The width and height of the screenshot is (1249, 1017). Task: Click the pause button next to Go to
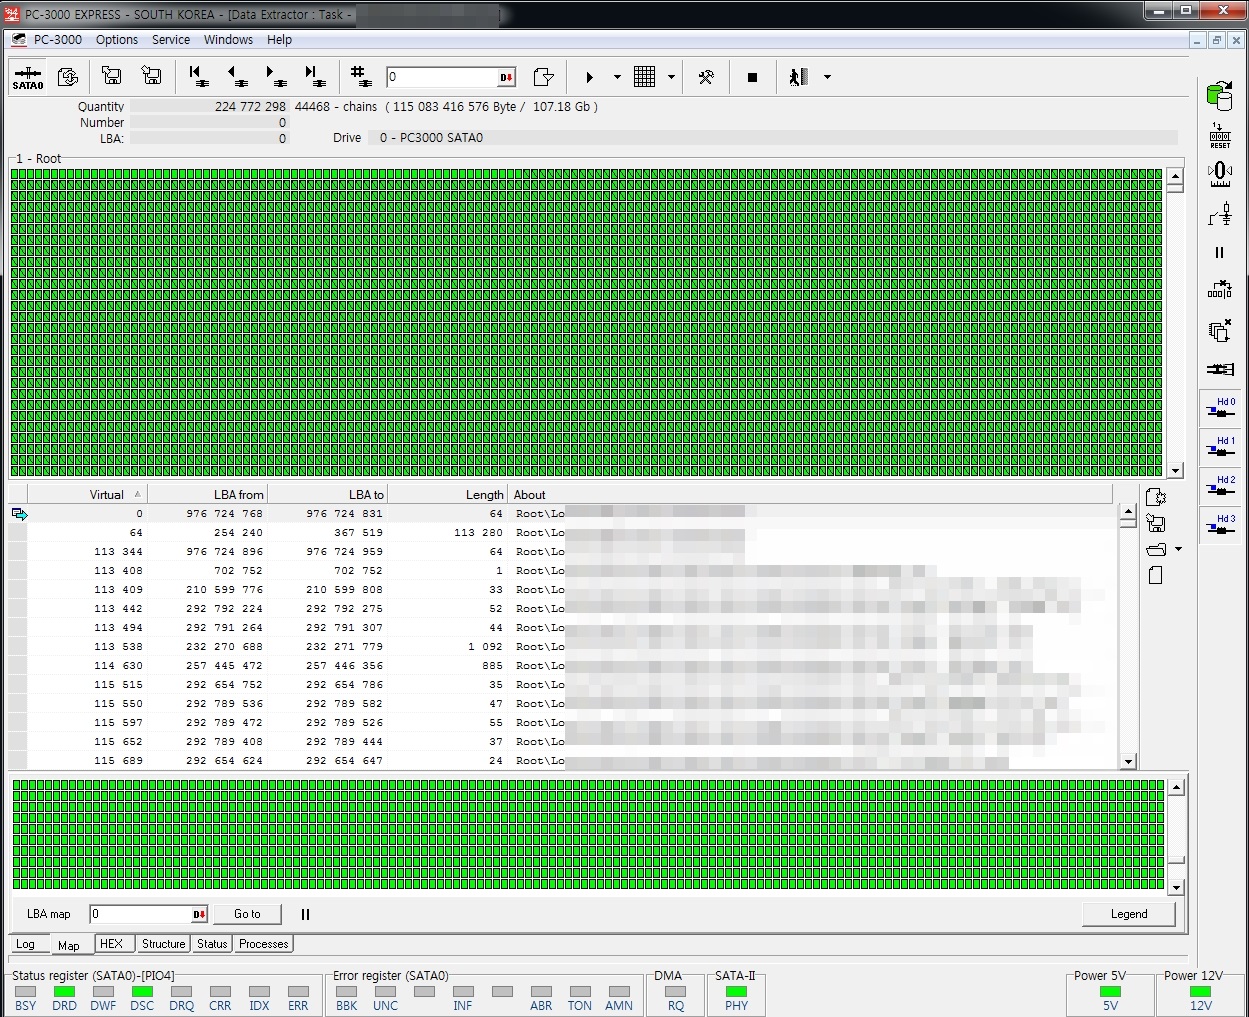[306, 914]
